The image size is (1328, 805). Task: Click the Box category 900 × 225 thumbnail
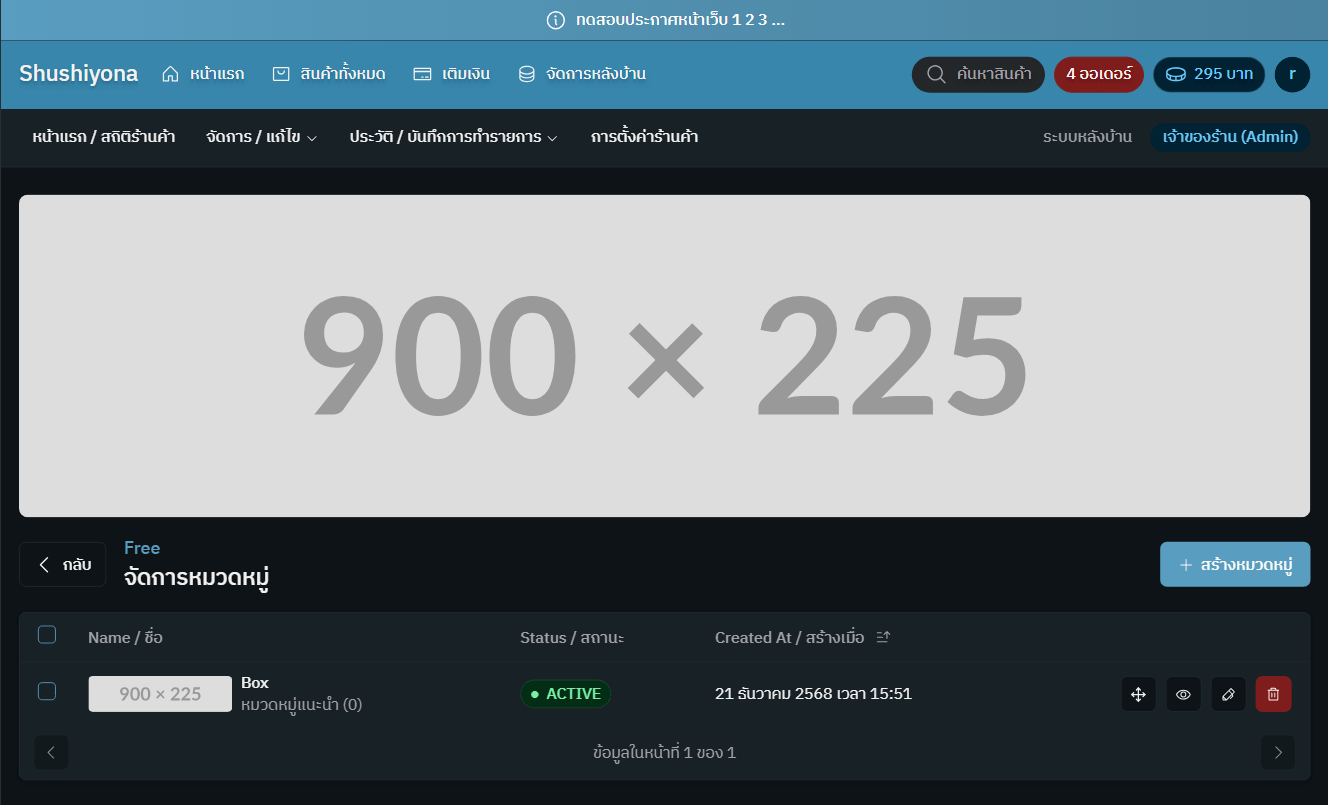(x=160, y=694)
